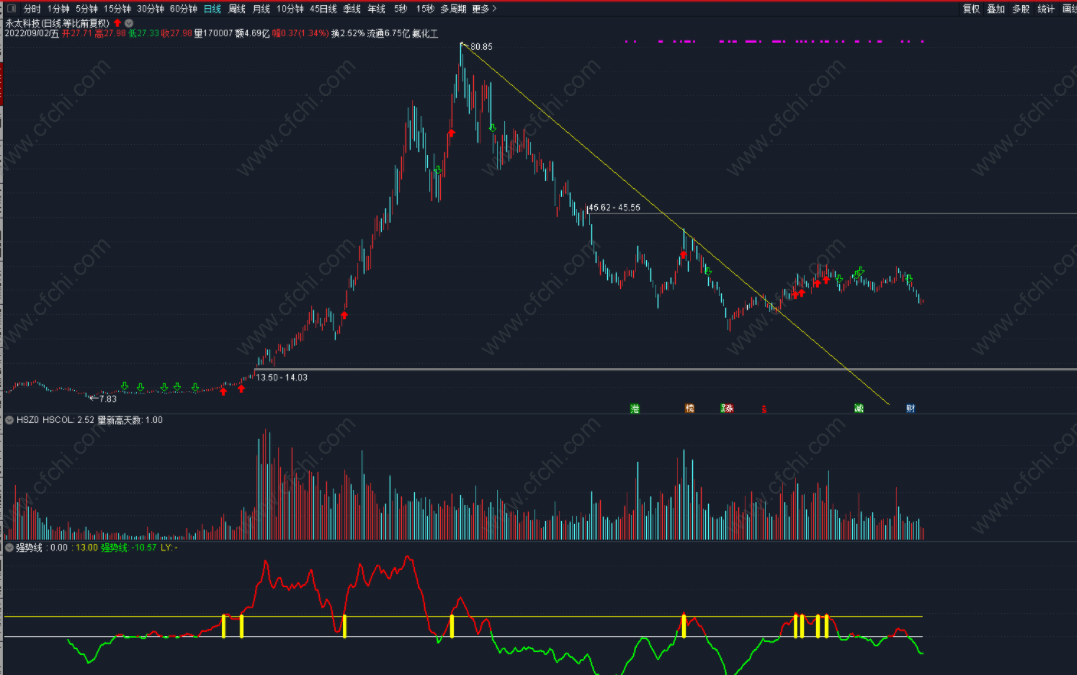This screenshot has height=675, width=1077.
Task: Click the 80.85 peak price label
Action: tap(481, 47)
